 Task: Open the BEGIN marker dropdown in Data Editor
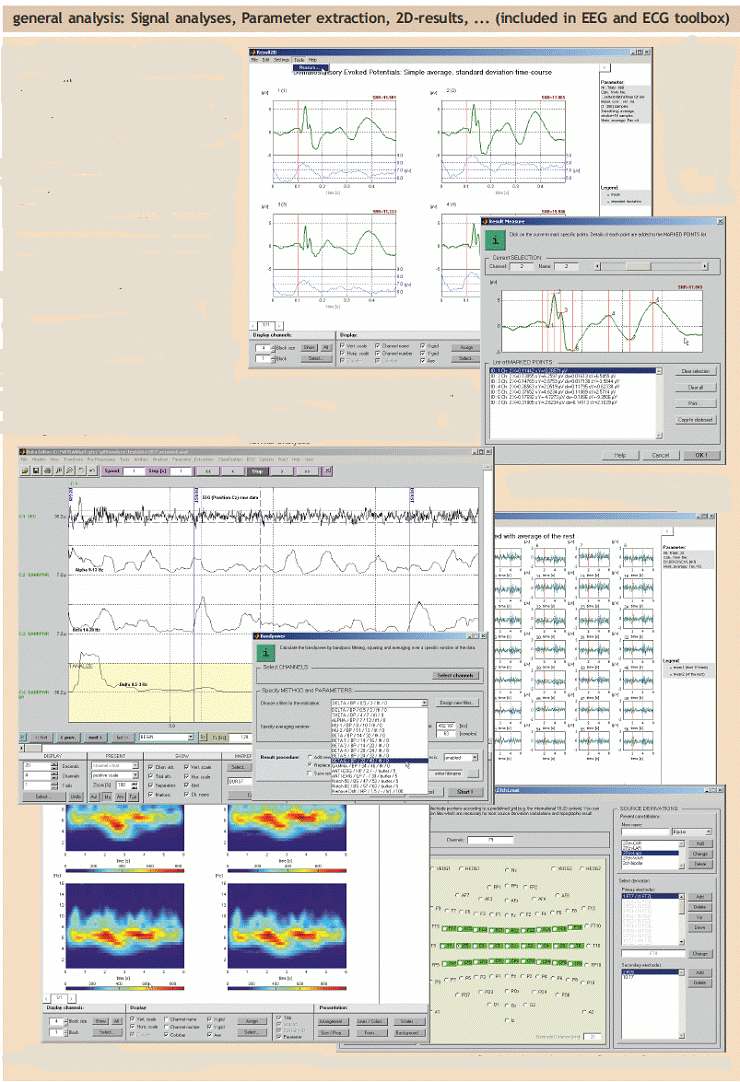tap(166, 737)
